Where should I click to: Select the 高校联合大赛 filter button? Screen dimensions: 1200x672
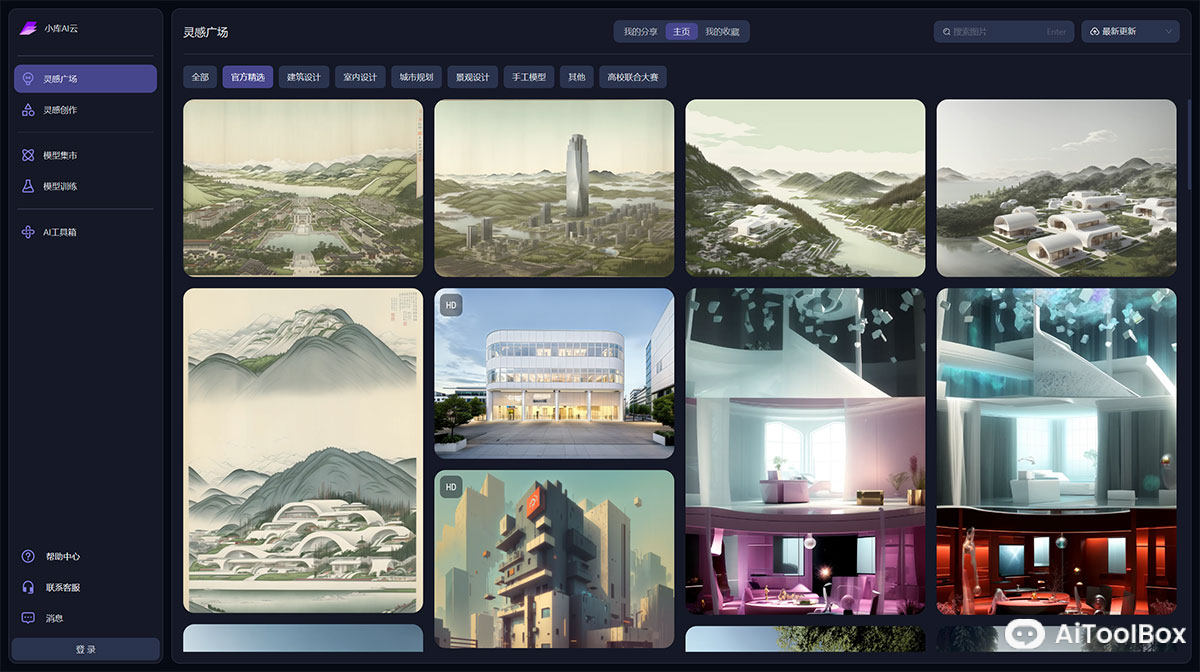(x=633, y=77)
